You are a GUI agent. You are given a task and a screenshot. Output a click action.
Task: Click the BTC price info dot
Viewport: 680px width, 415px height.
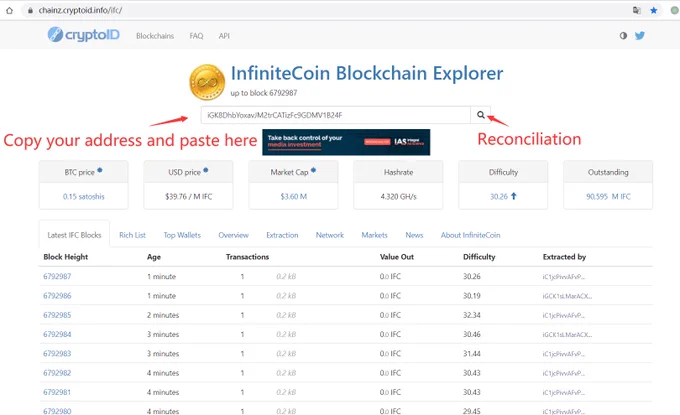click(100, 170)
